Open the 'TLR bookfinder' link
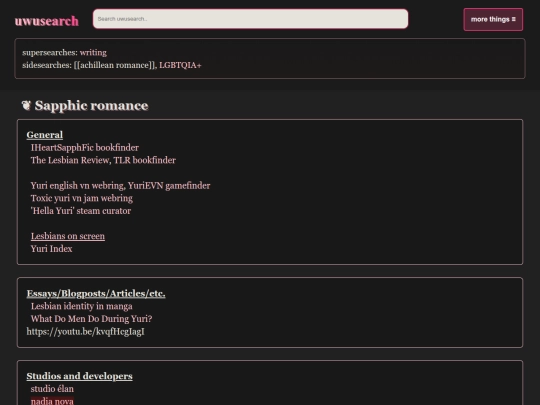540x405 pixels. click(145, 160)
